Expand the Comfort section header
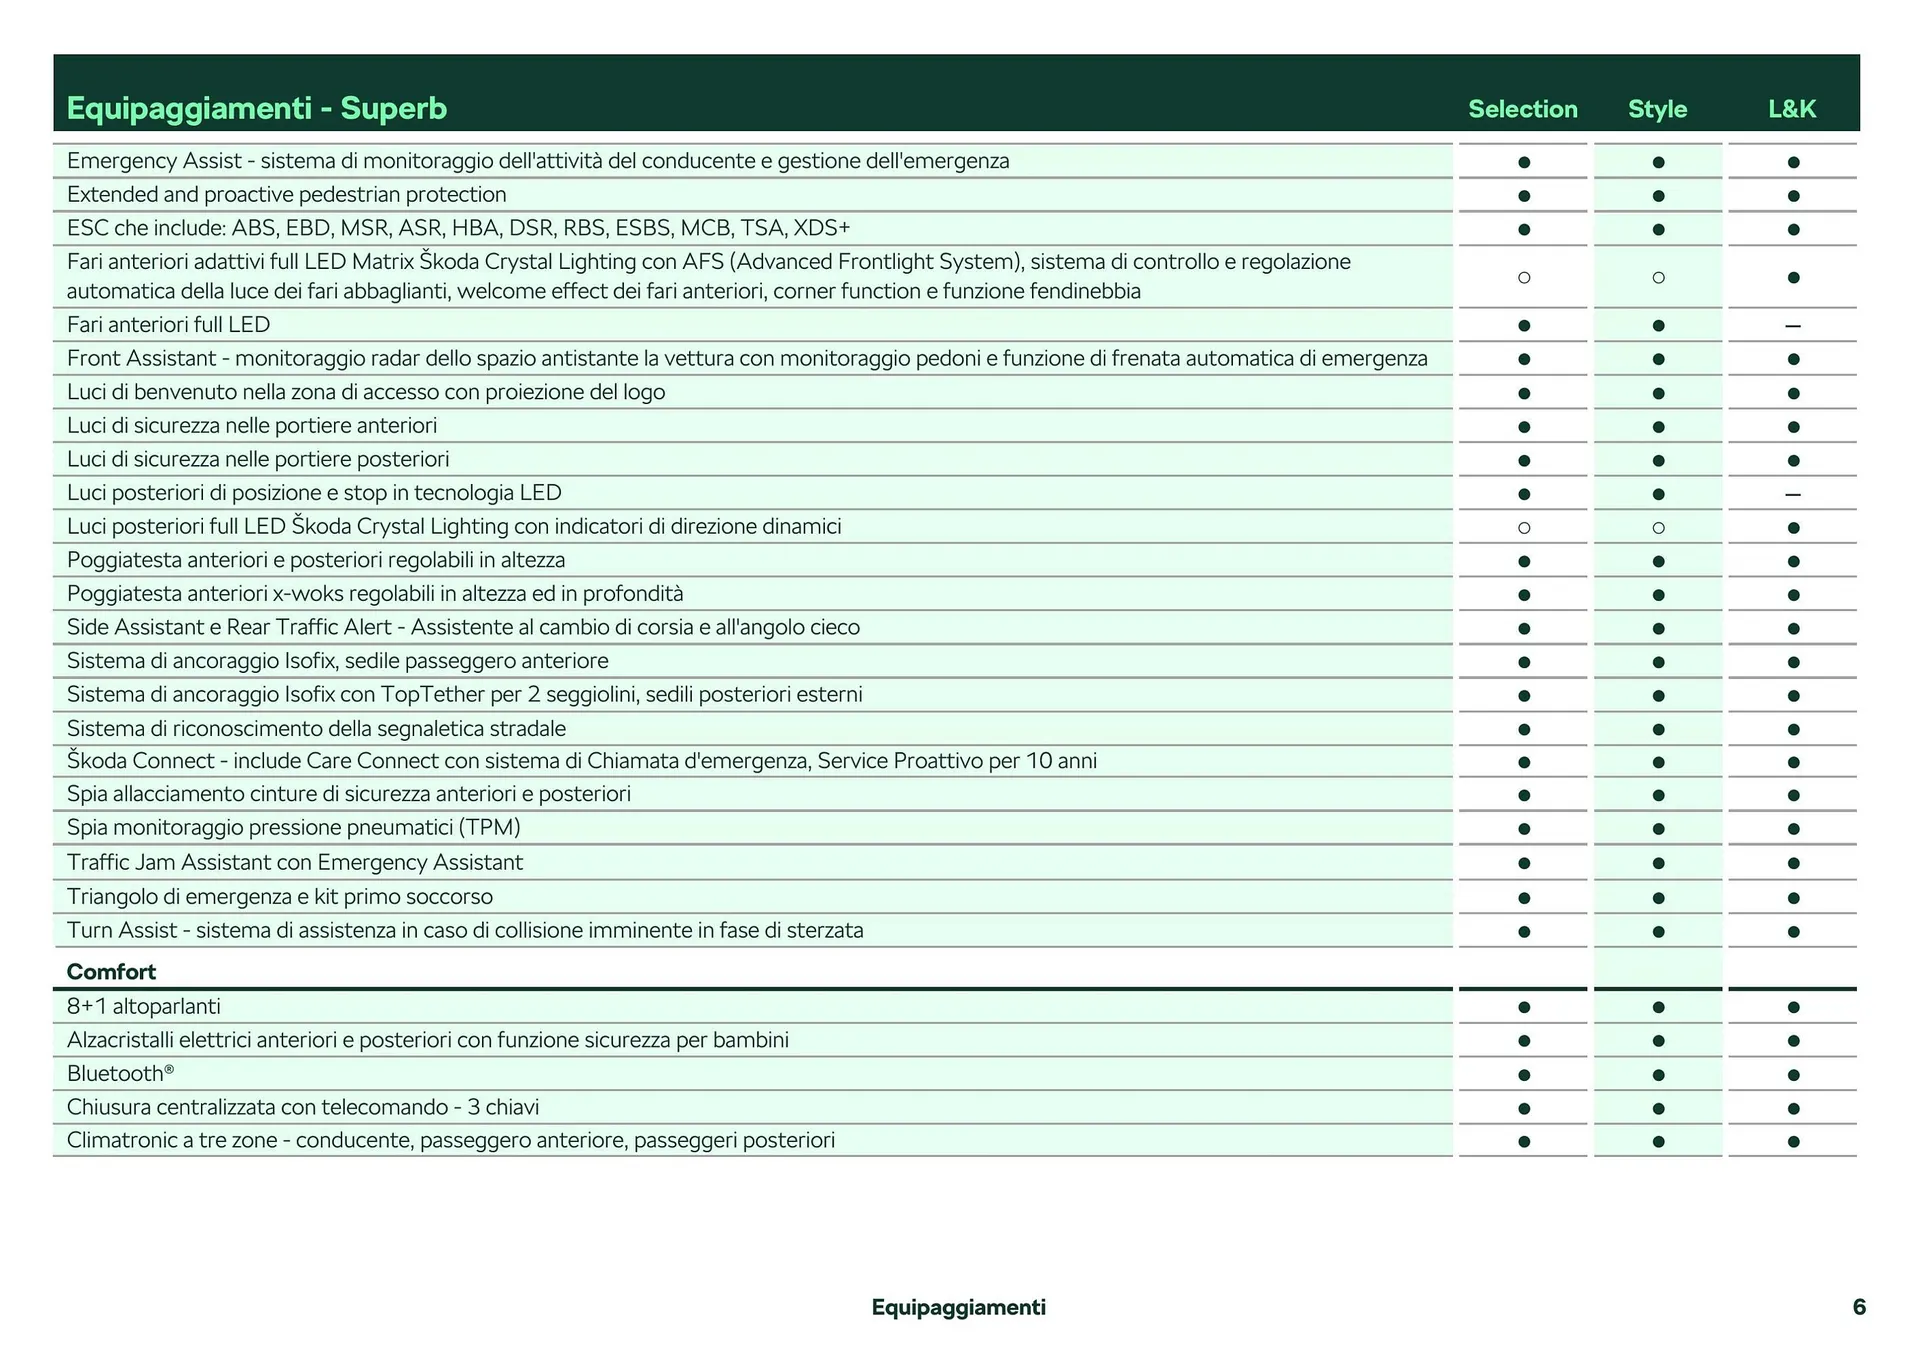The height and width of the screenshot is (1358, 1920). pos(111,971)
